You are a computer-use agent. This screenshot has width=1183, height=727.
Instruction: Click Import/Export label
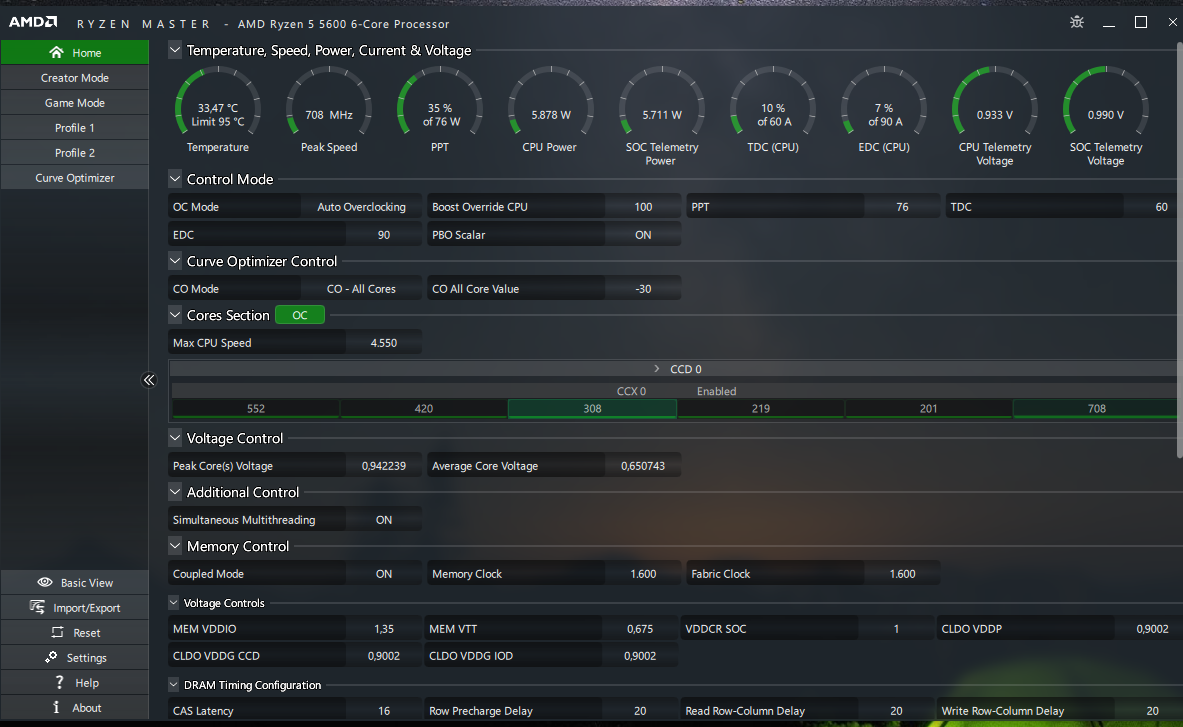[87, 608]
